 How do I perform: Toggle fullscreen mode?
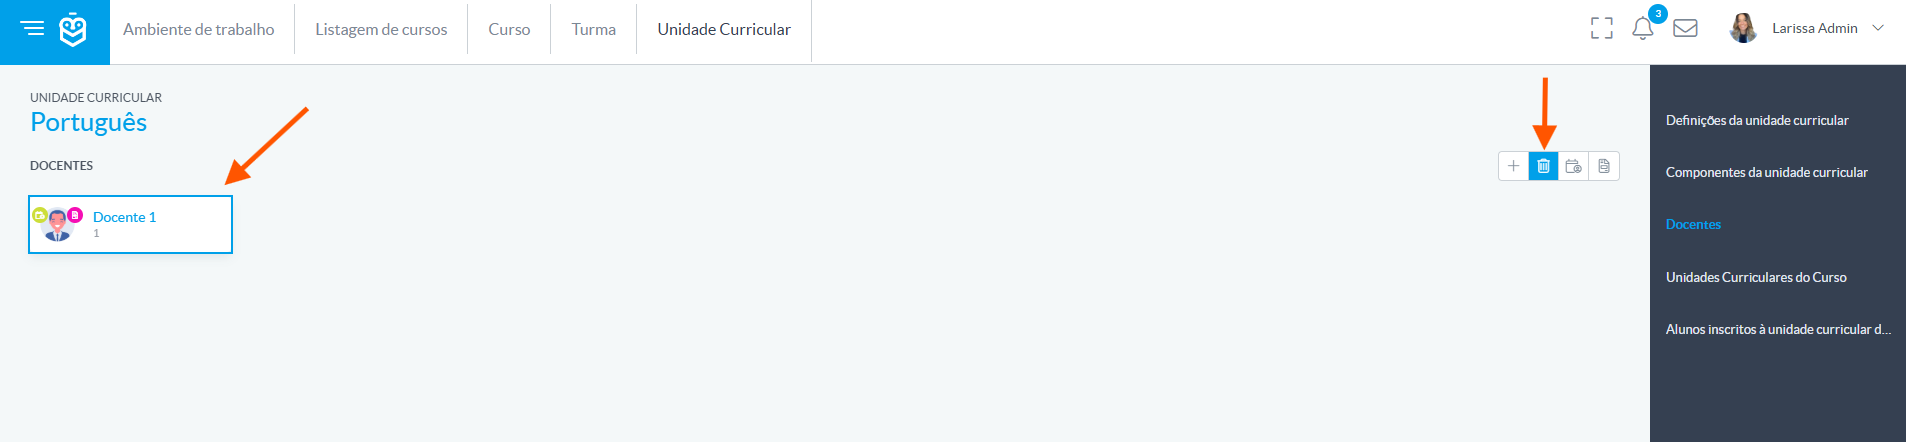point(1602,29)
